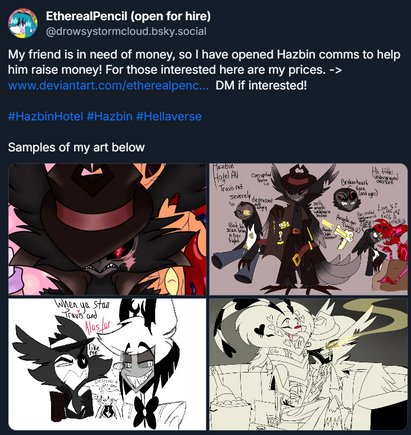Open the sepia artwork of two characters kissing

(308, 364)
